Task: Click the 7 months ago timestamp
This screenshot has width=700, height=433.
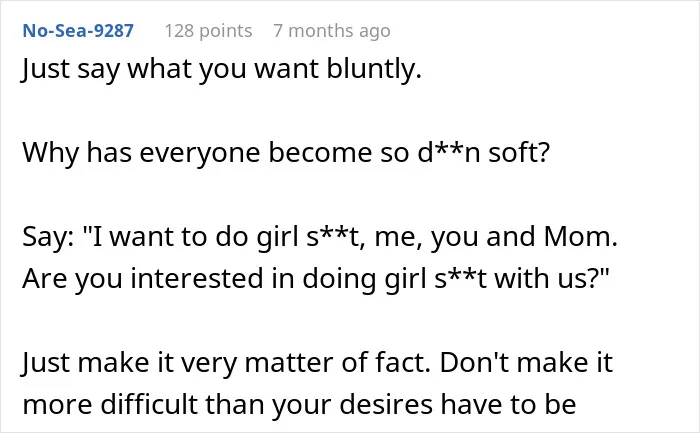Action: 332,31
